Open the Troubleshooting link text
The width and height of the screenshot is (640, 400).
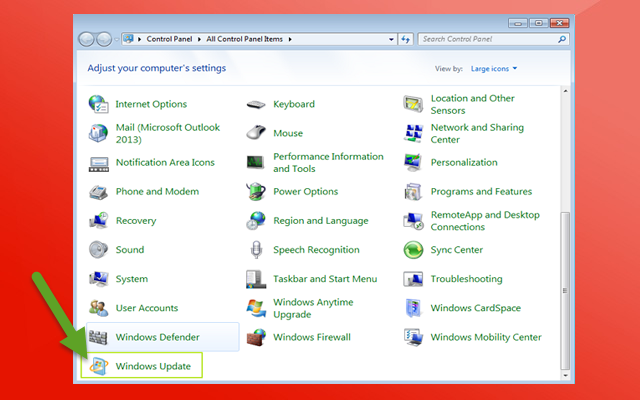(x=467, y=279)
